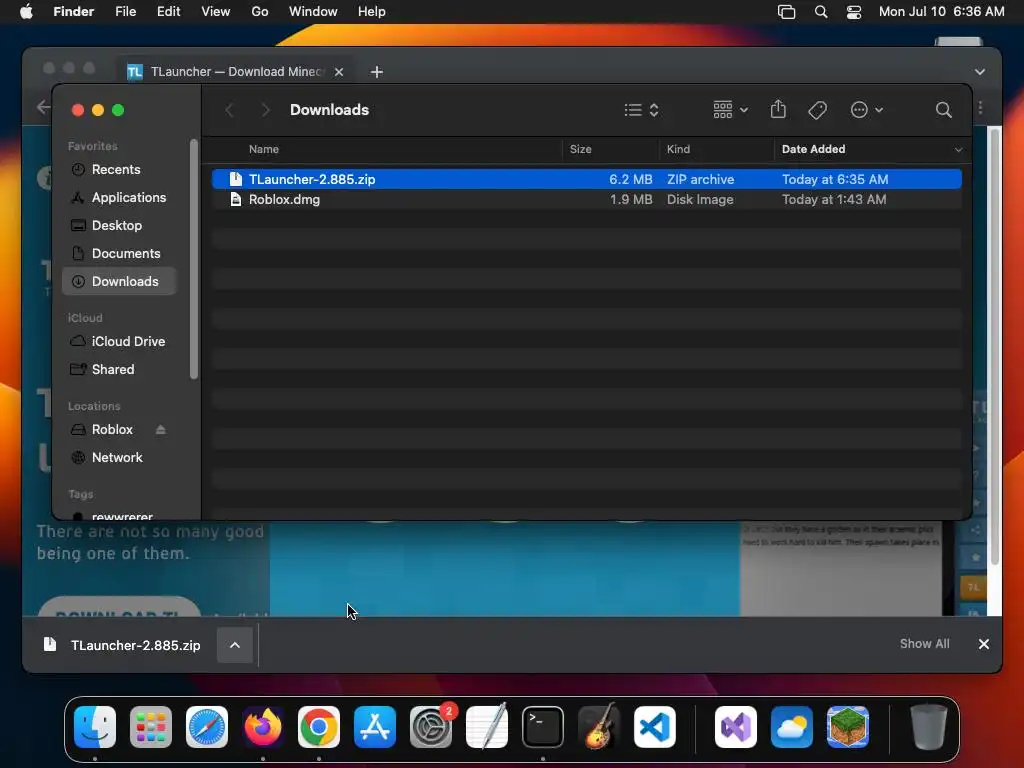Screen dimensions: 1024x768
Task: Open App Store from the Dock
Action: 375,727
